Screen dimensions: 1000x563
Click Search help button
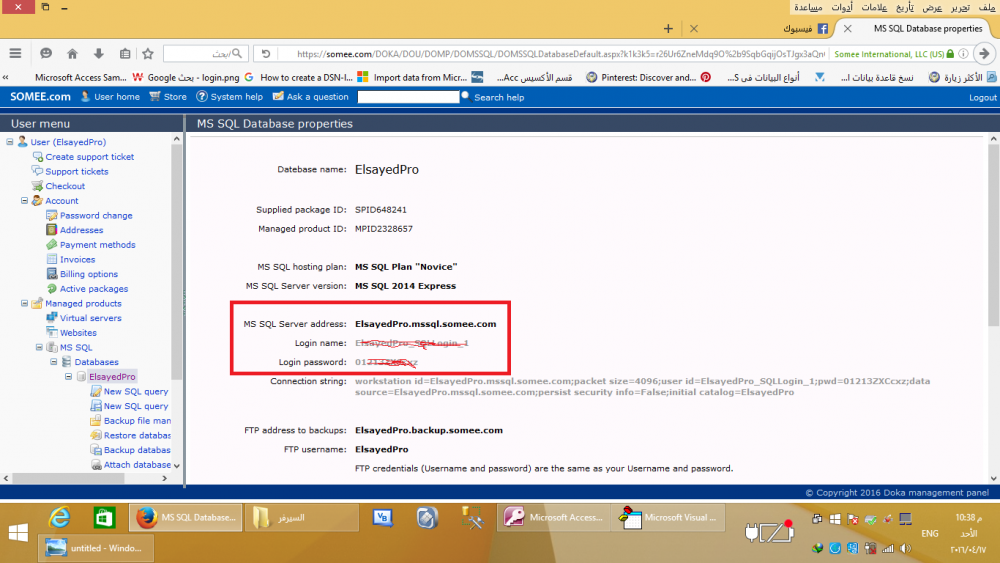(493, 97)
